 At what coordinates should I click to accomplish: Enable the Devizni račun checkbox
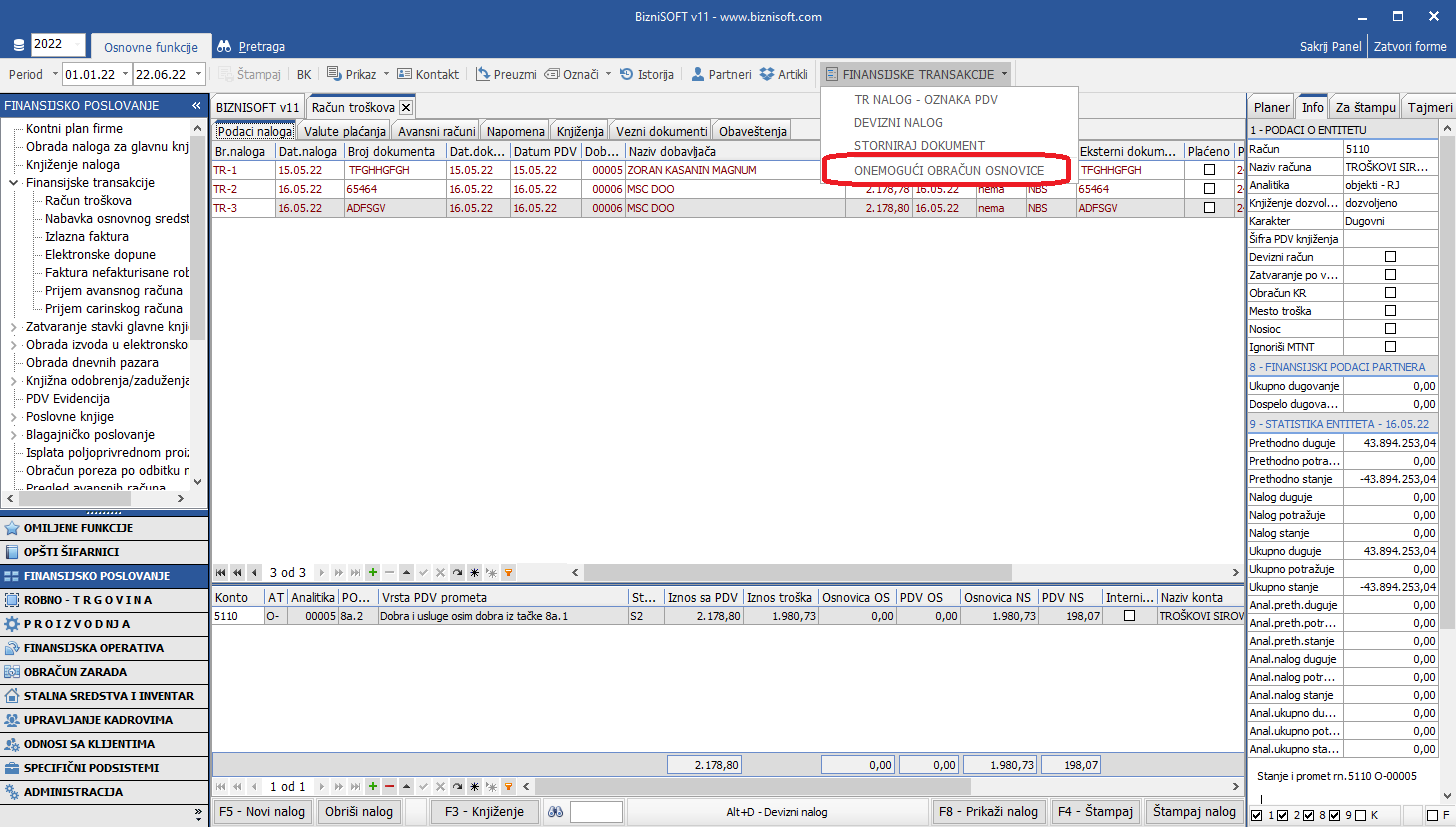[x=1390, y=257]
